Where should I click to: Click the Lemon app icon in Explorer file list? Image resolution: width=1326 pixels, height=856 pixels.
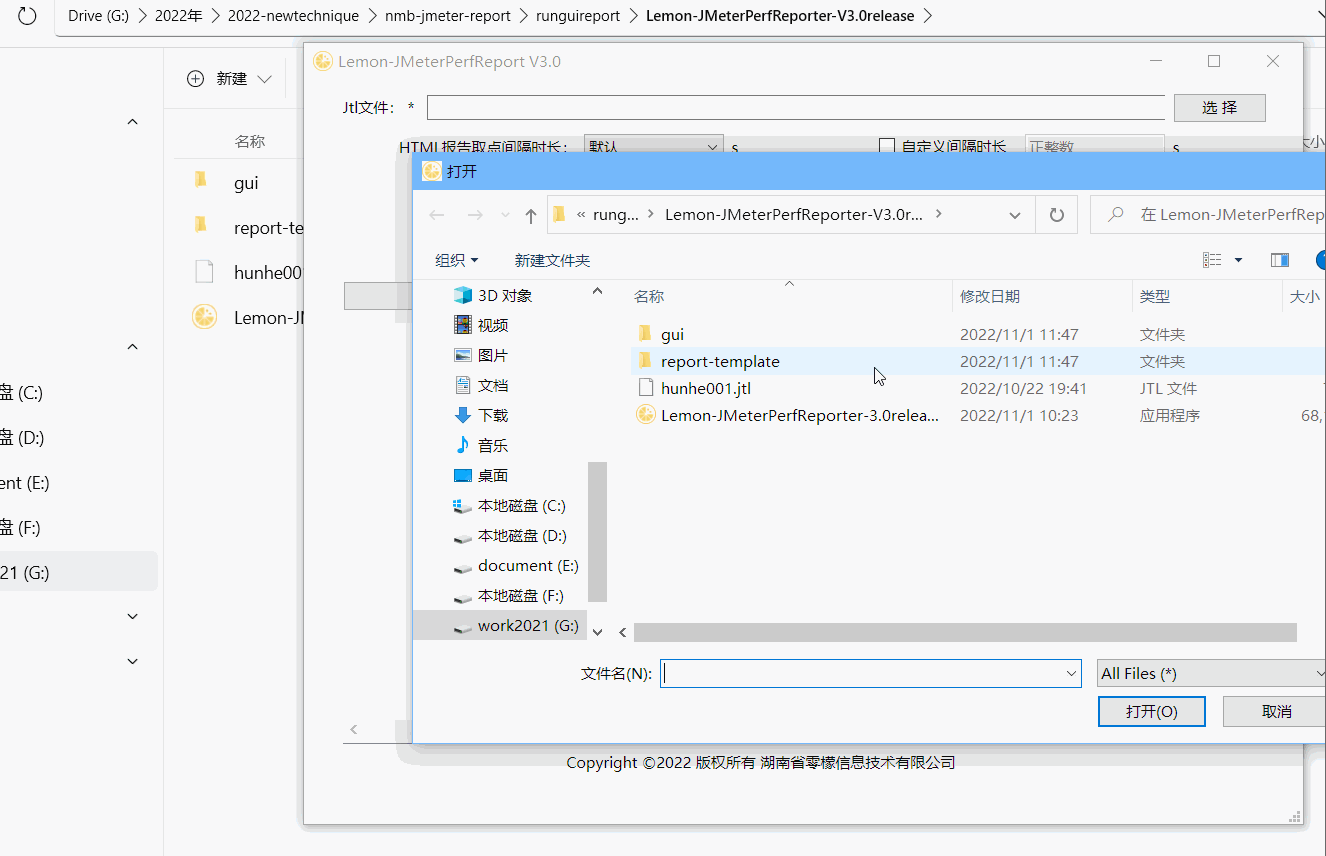click(204, 317)
